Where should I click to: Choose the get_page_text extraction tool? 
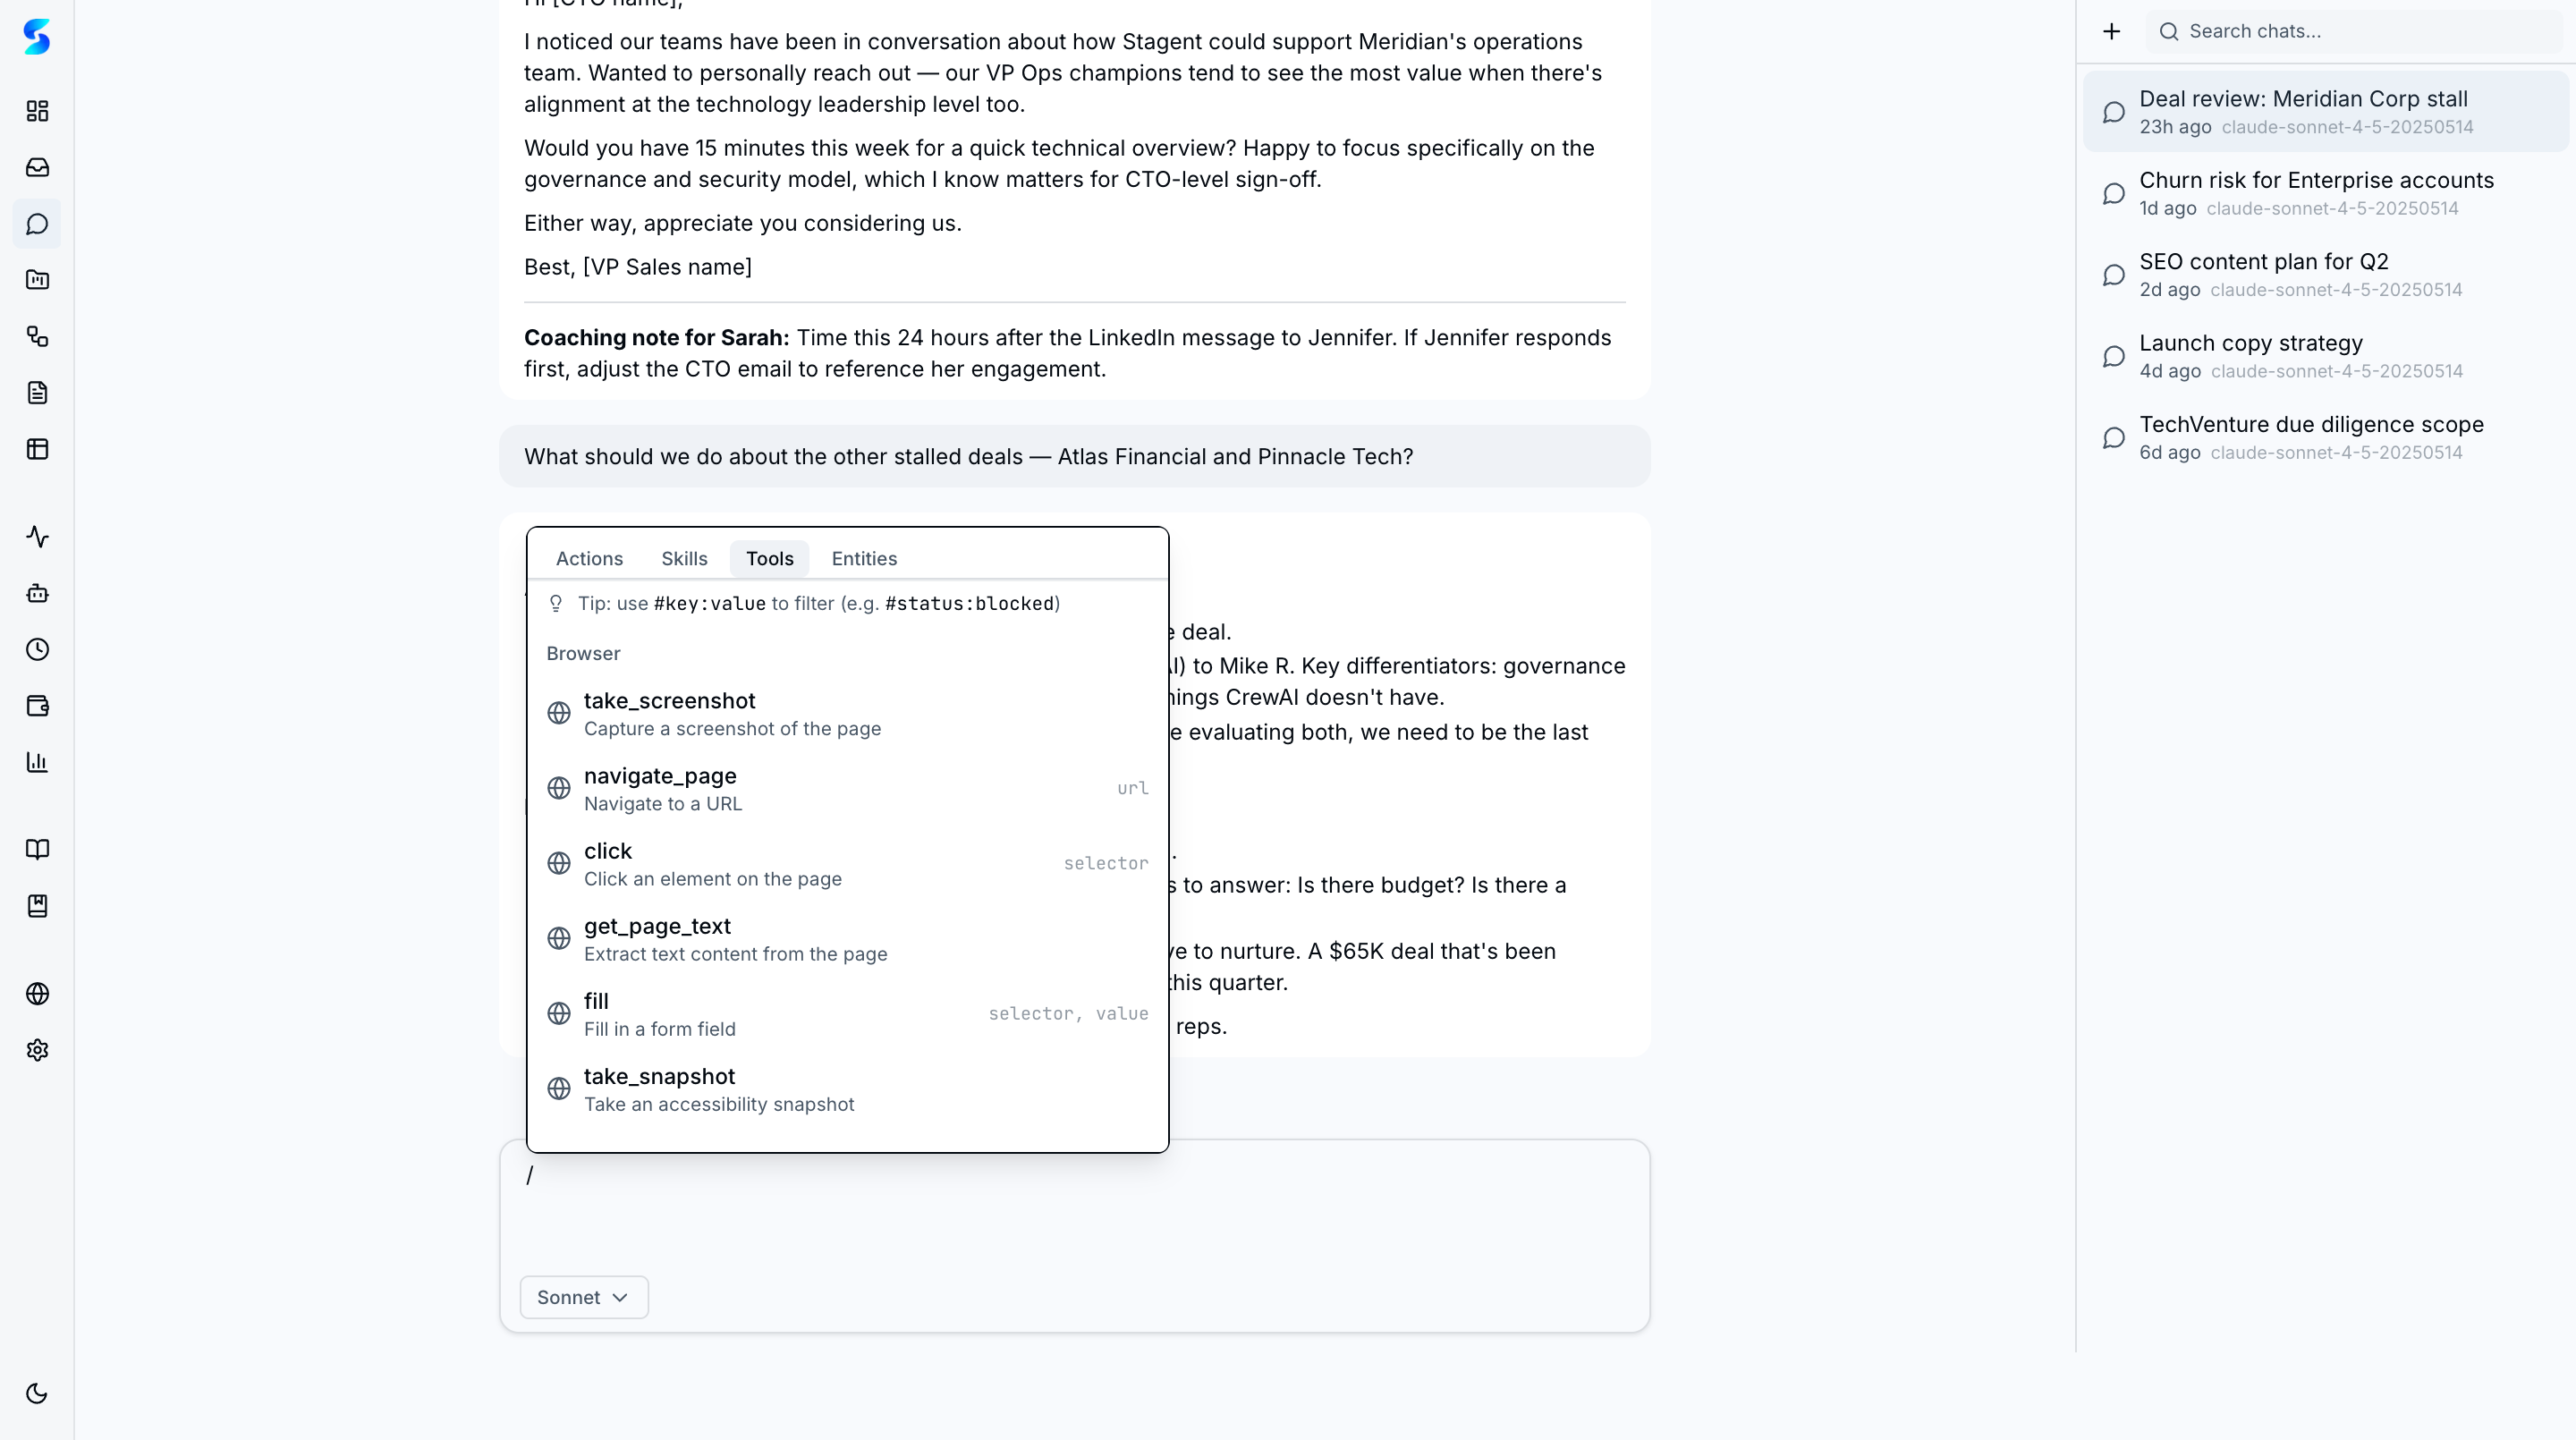pos(657,938)
